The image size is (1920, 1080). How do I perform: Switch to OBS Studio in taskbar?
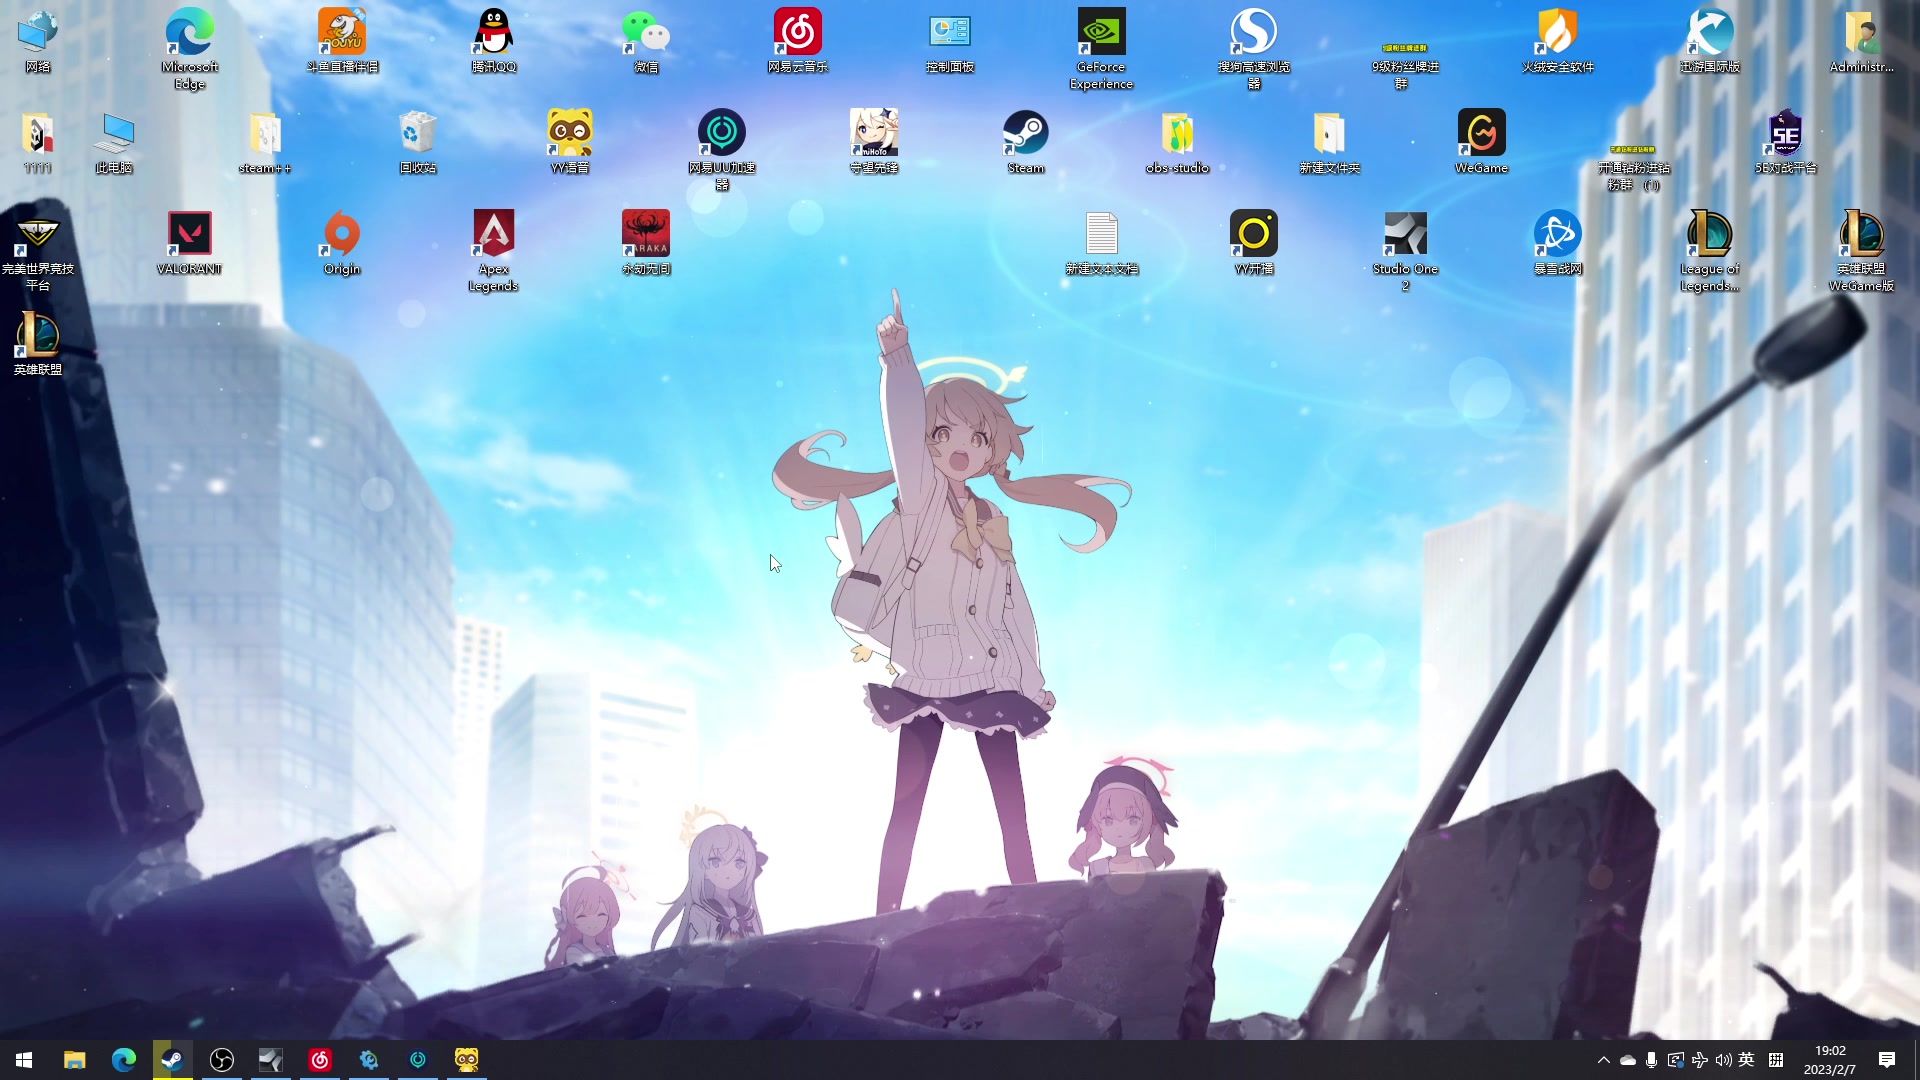221,1060
